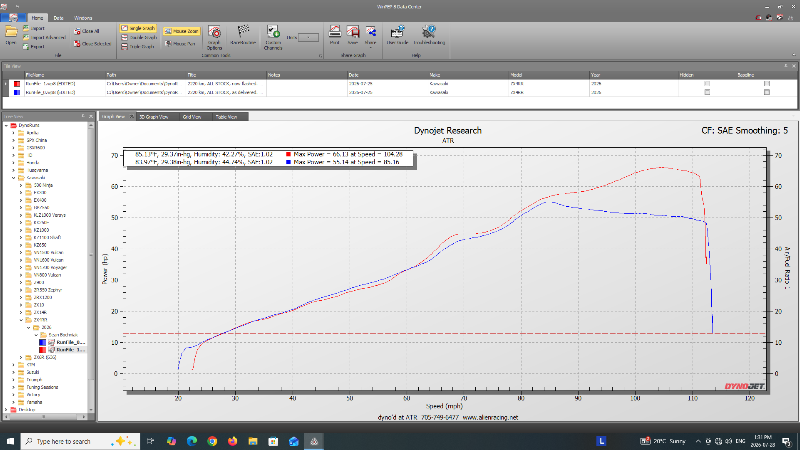This screenshot has width=800, height=450.
Task: Check Baseline for the red run file row
Action: click(x=767, y=84)
